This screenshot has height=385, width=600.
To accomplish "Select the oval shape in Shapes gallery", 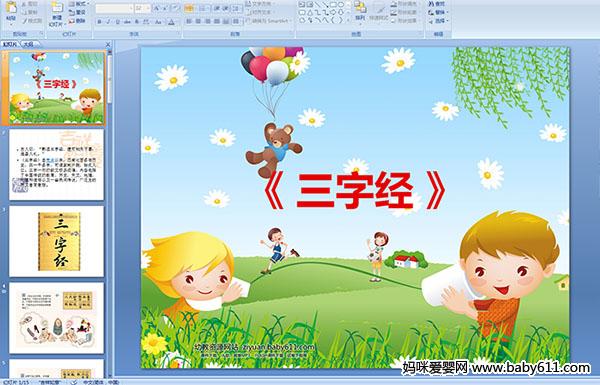I will [341, 5].
